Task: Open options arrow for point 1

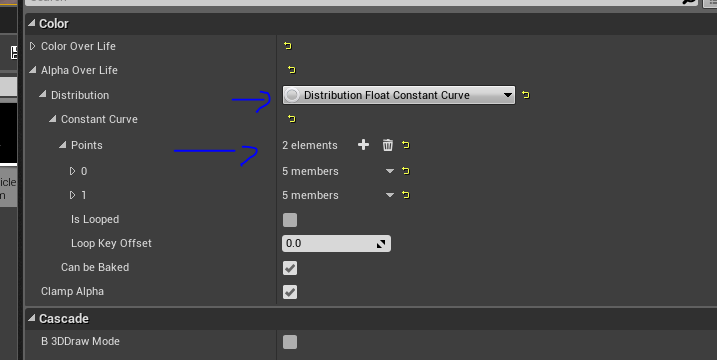Action: (390, 195)
